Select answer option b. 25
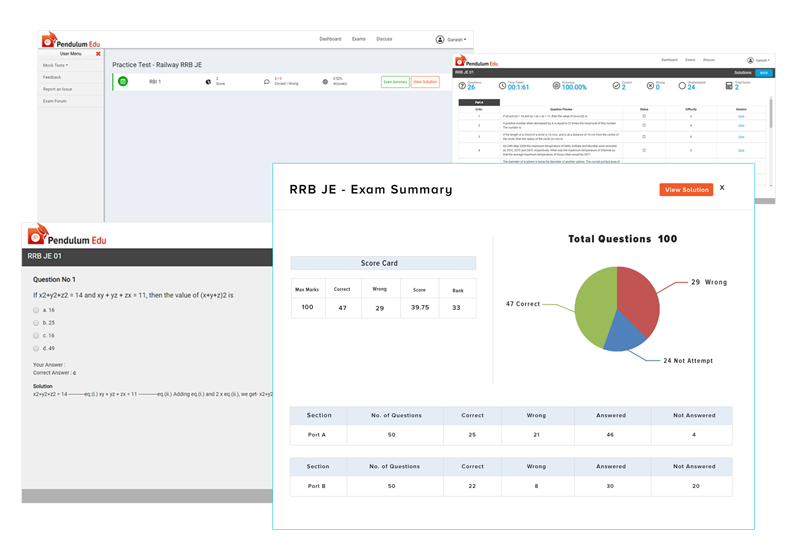Screen dimensions: 800x558 tap(36, 323)
